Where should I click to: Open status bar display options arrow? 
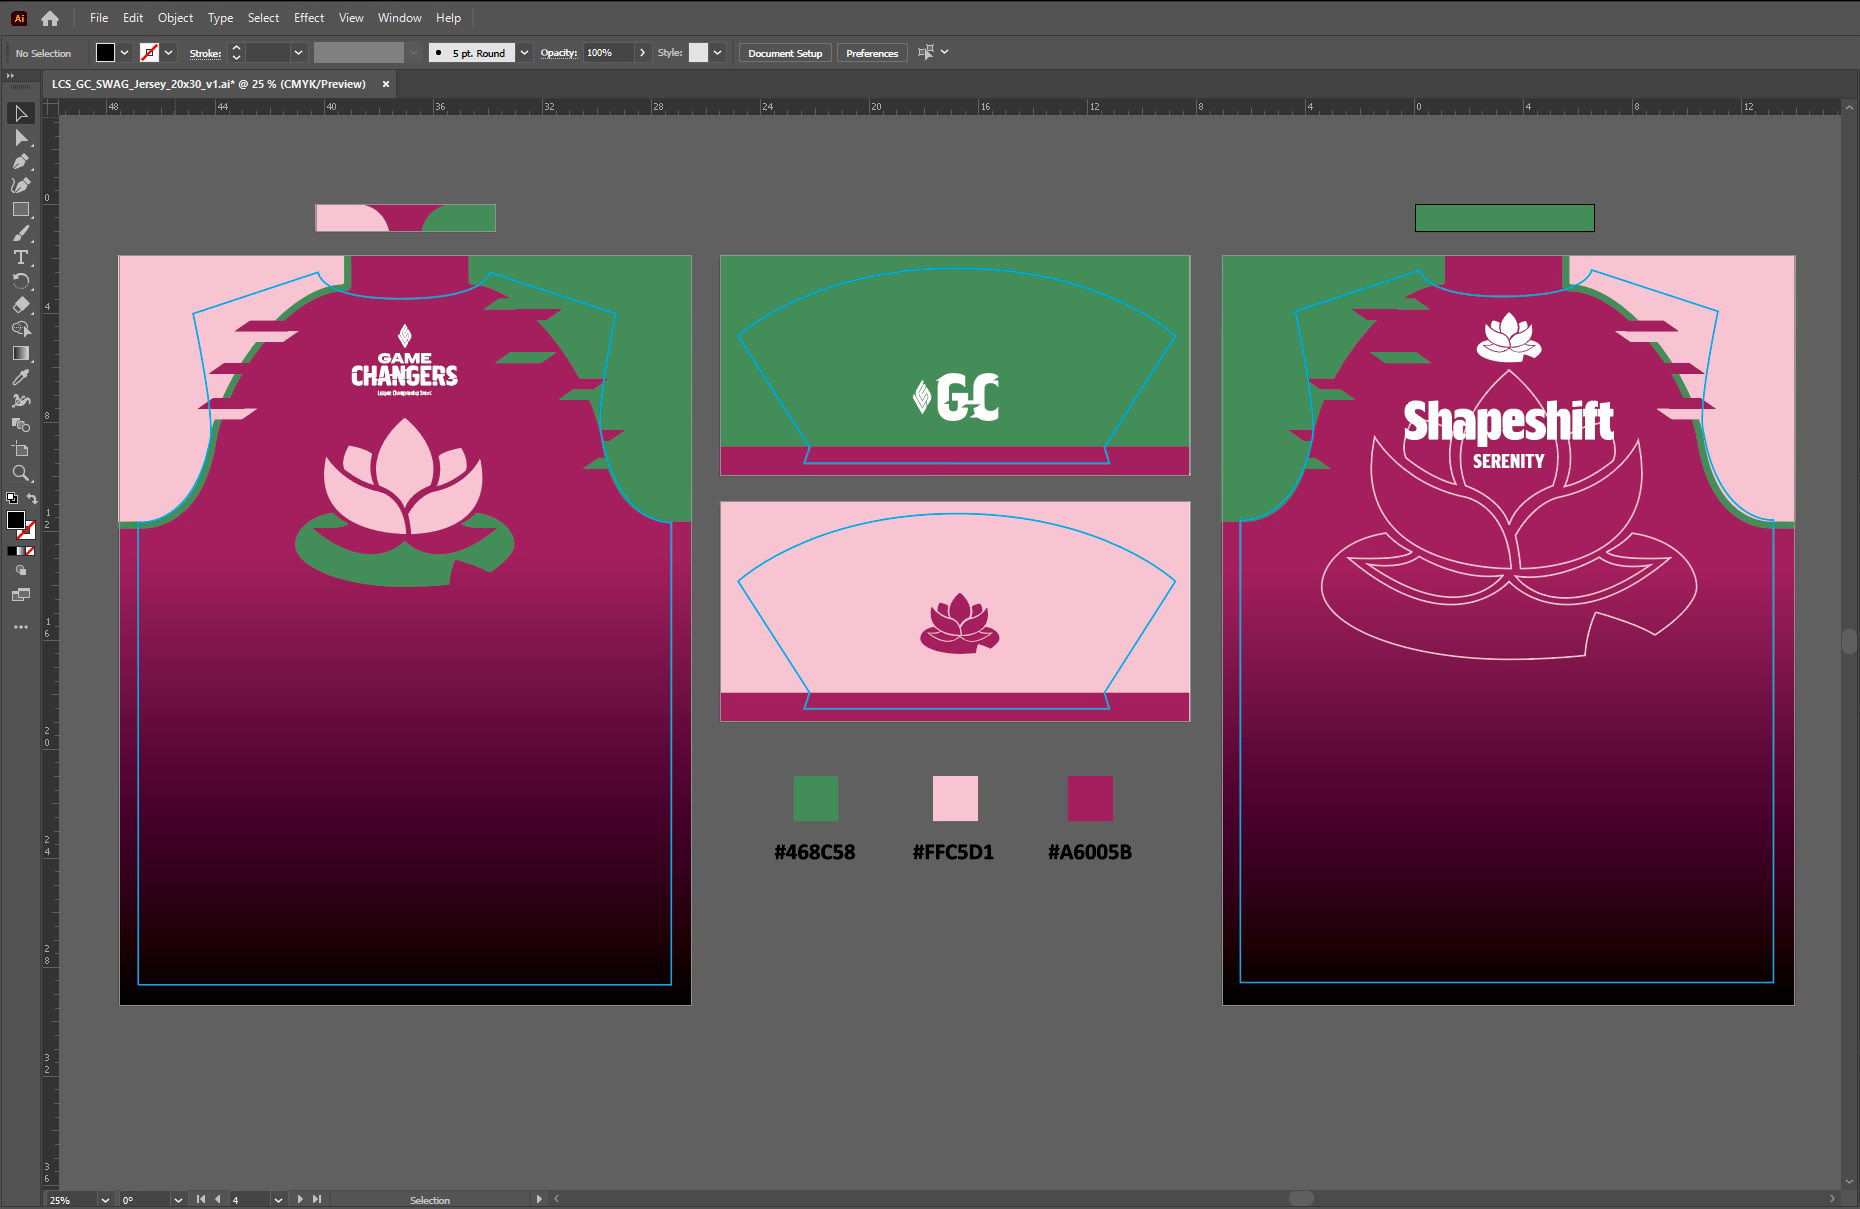coord(539,1199)
